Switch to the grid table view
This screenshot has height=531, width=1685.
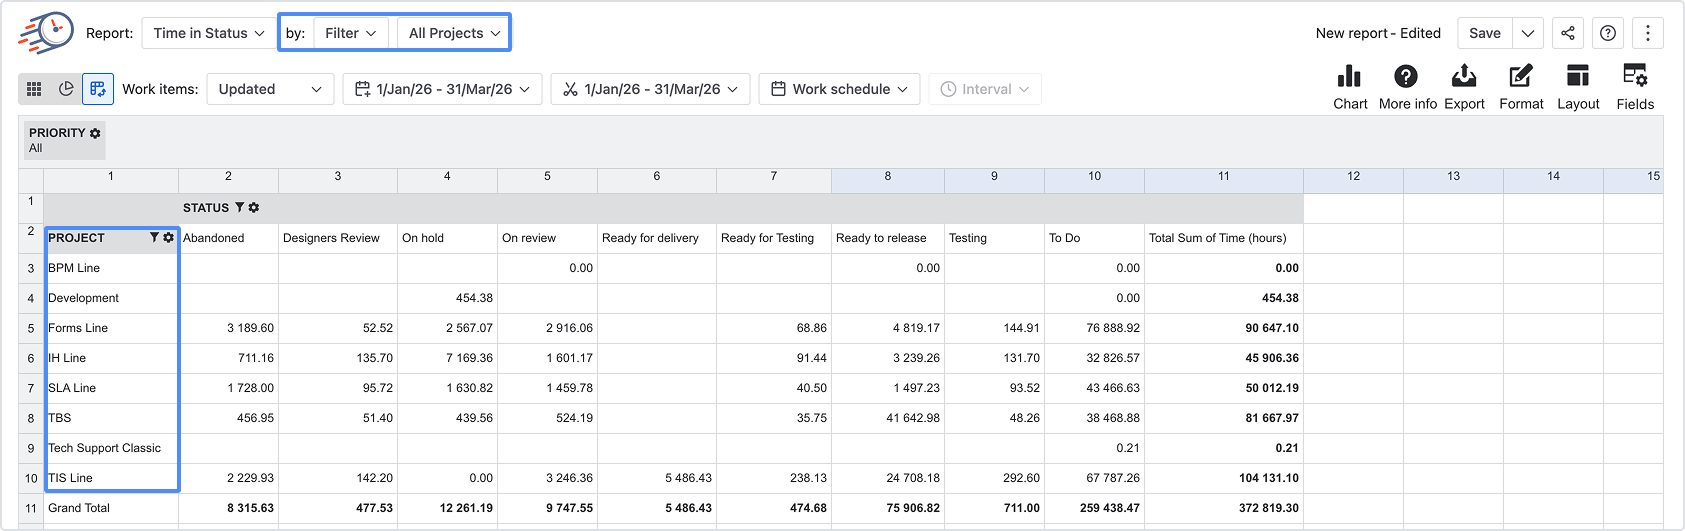34,89
